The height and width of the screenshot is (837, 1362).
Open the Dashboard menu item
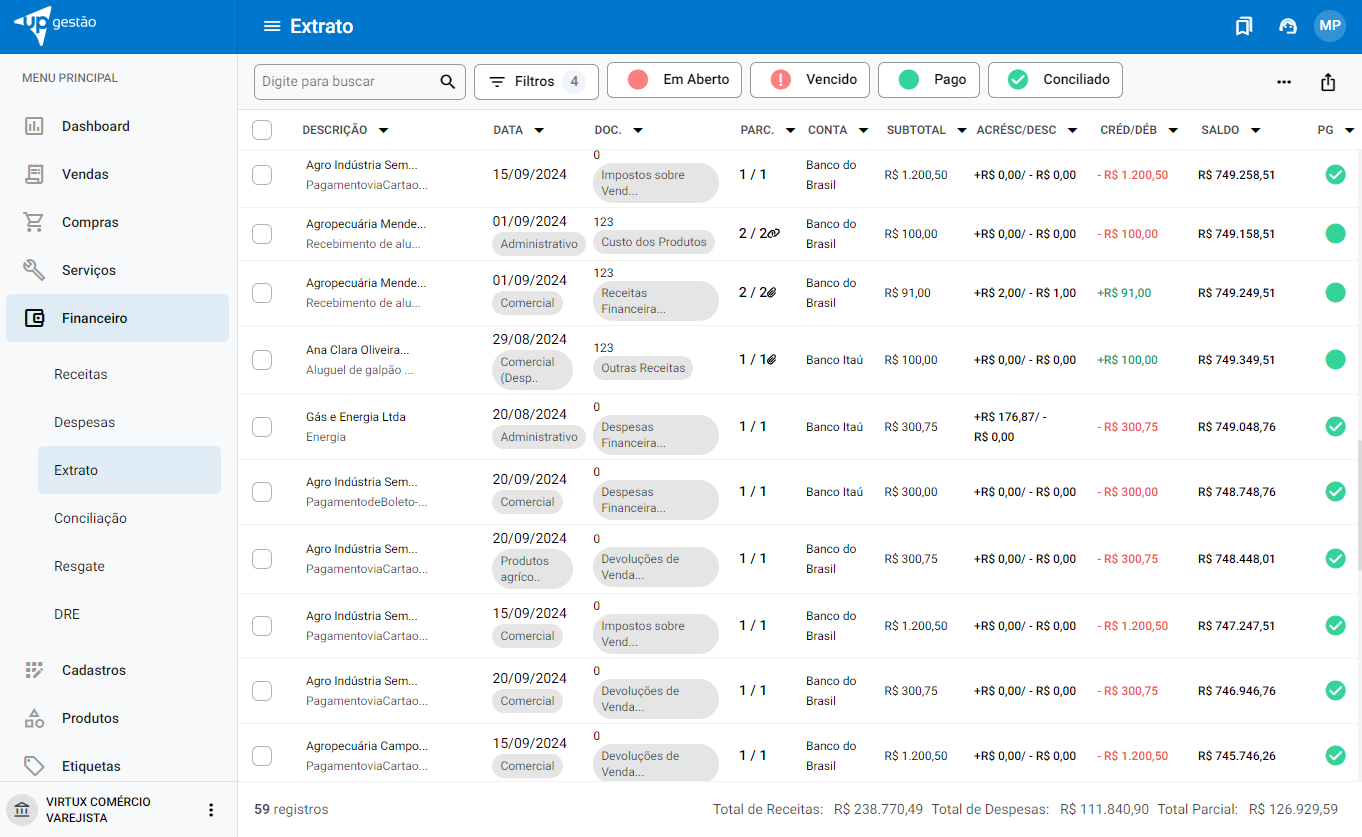pos(96,126)
